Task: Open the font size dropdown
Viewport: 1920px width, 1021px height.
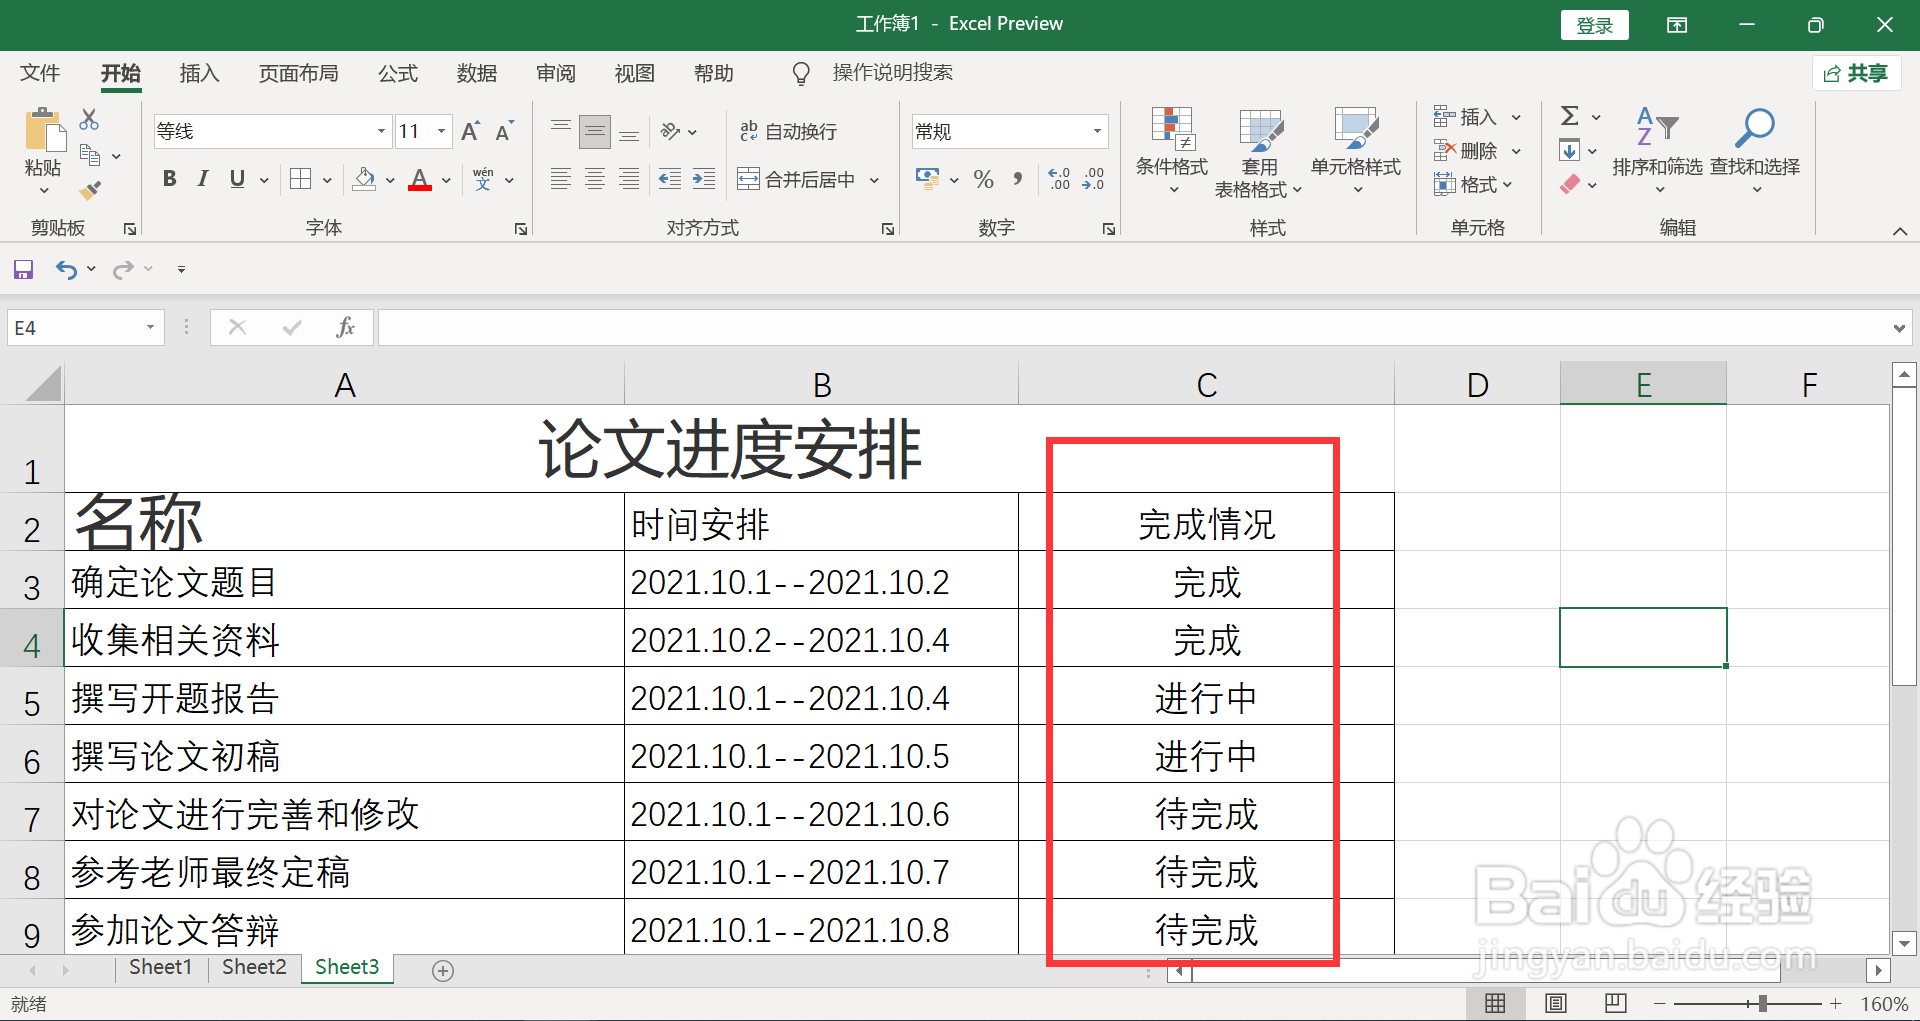Action: pyautogui.click(x=442, y=131)
